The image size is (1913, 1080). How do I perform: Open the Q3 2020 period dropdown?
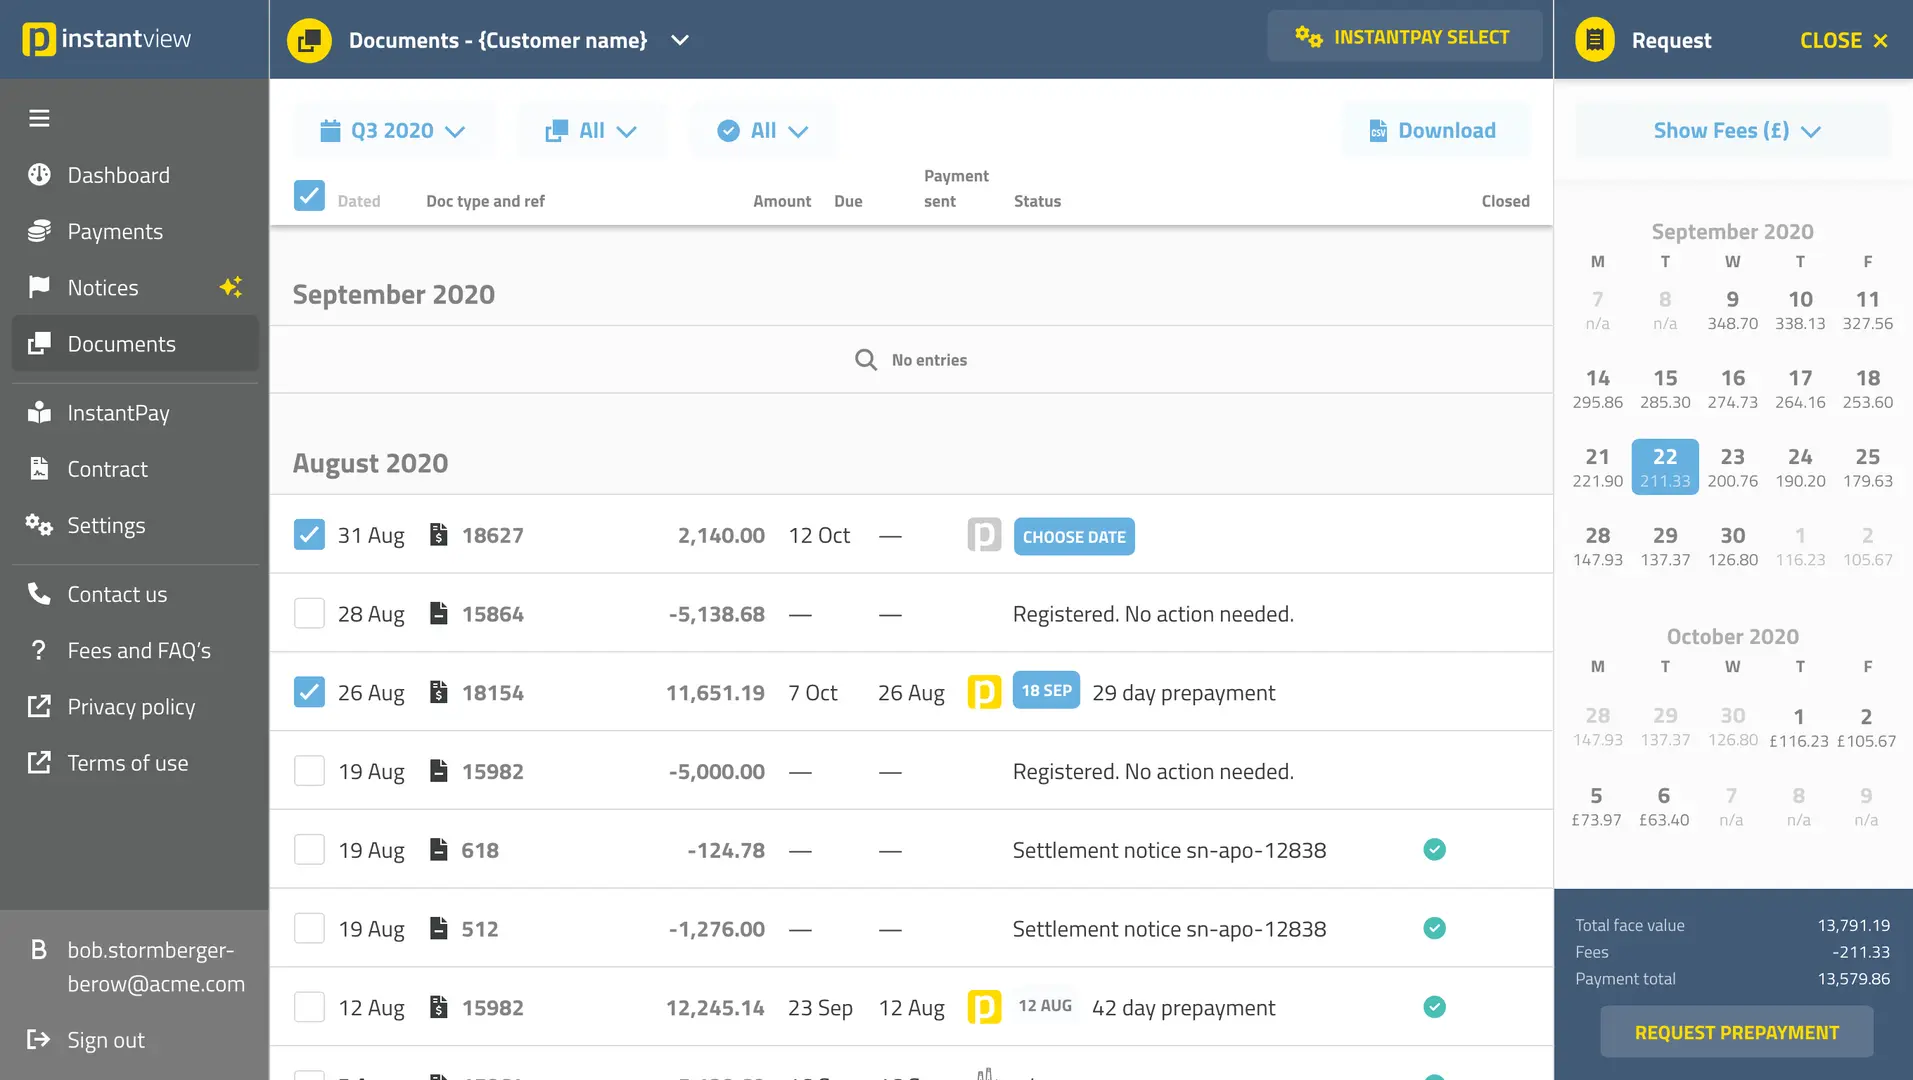393,131
